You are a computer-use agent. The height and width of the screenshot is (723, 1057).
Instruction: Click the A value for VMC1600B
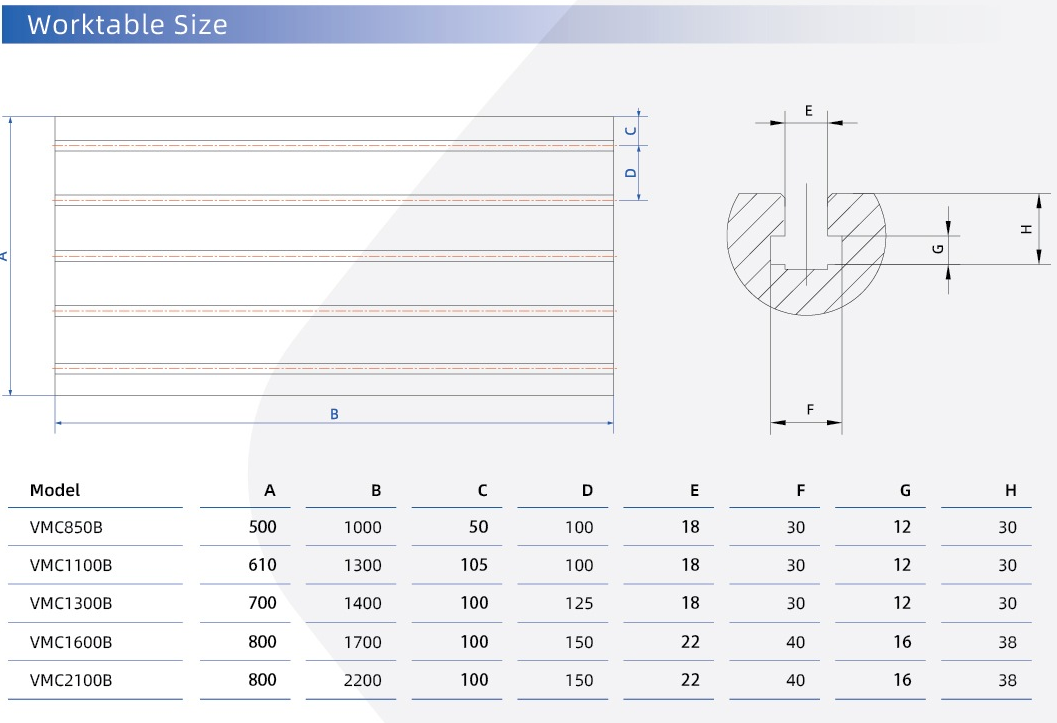pyautogui.click(x=262, y=641)
